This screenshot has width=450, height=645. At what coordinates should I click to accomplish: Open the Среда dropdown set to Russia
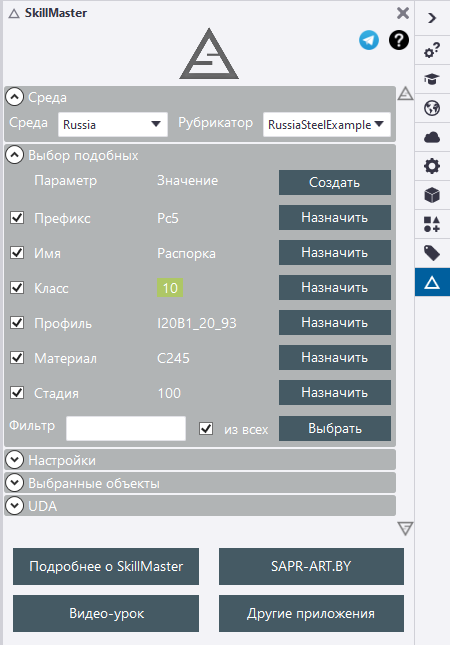click(x=113, y=124)
